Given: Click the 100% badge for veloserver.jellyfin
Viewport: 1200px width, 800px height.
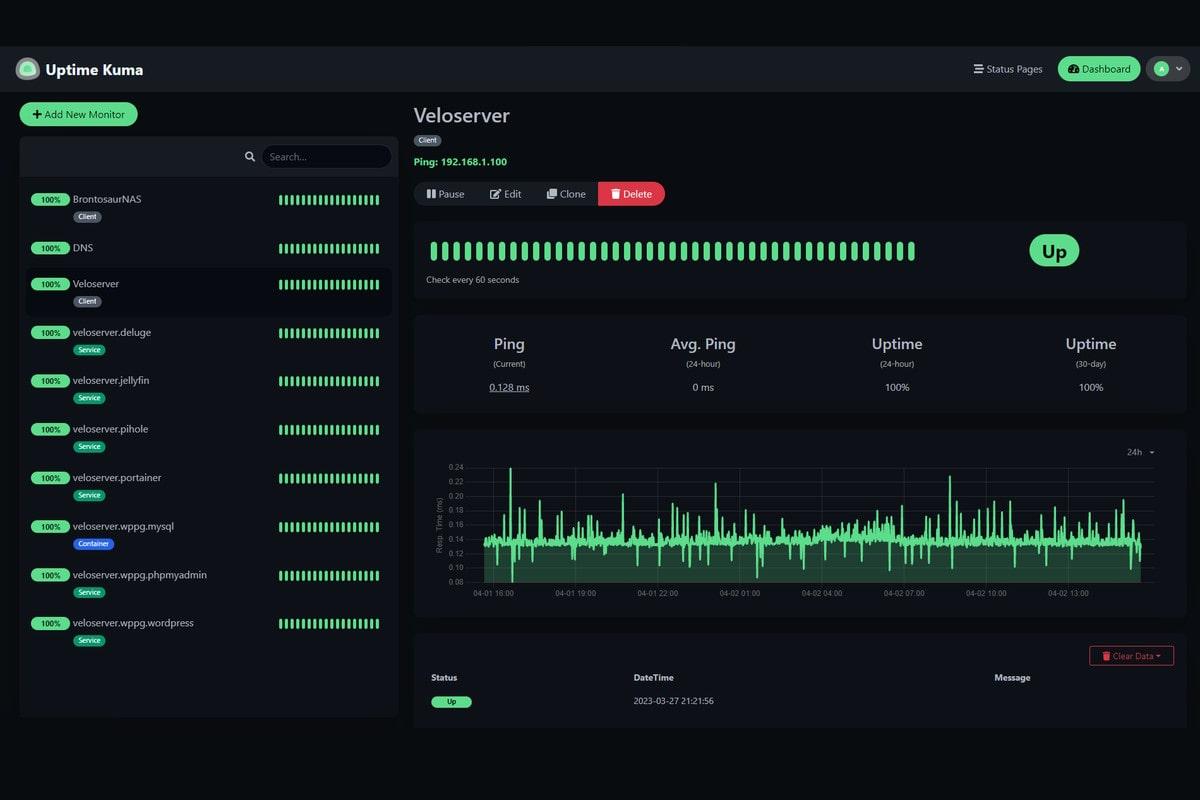Looking at the screenshot, I should [x=49, y=381].
